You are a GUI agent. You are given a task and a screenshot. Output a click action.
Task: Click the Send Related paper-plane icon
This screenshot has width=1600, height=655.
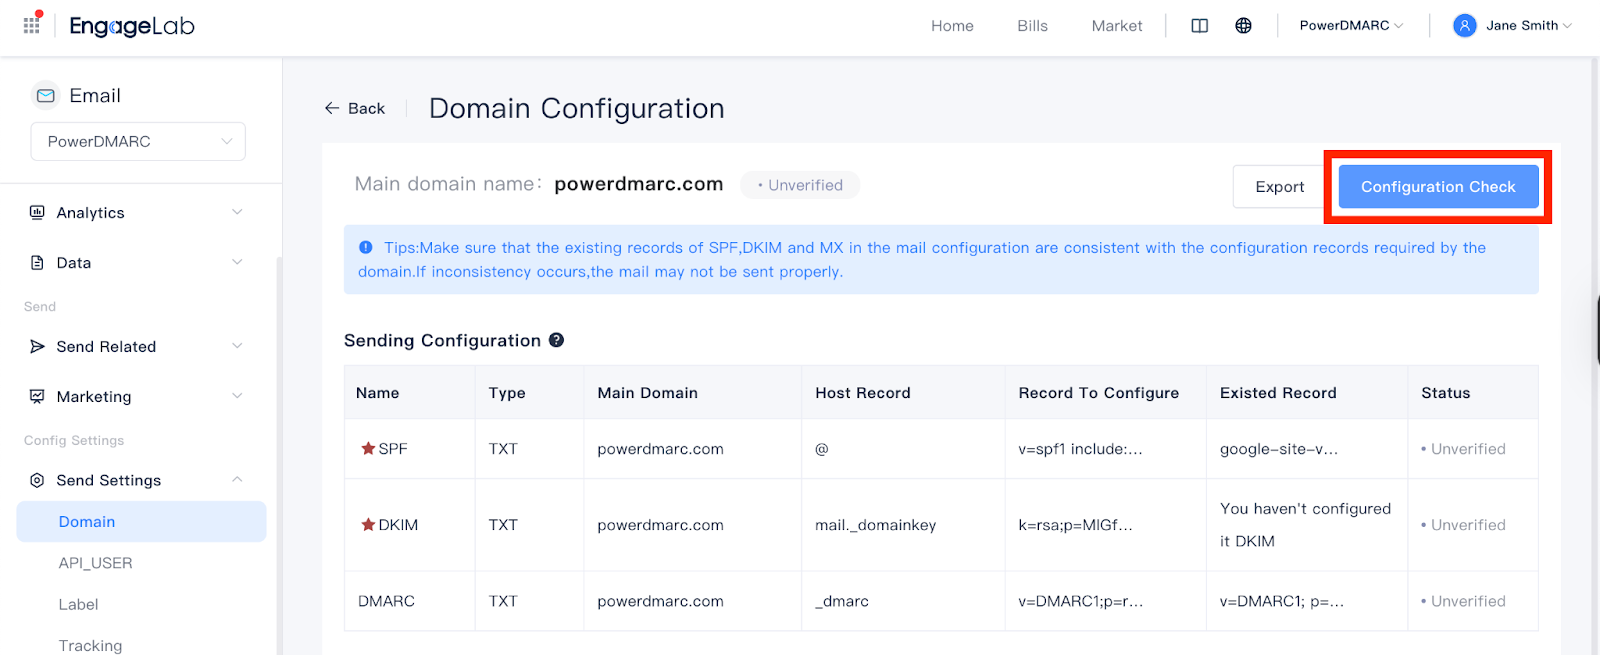point(37,346)
